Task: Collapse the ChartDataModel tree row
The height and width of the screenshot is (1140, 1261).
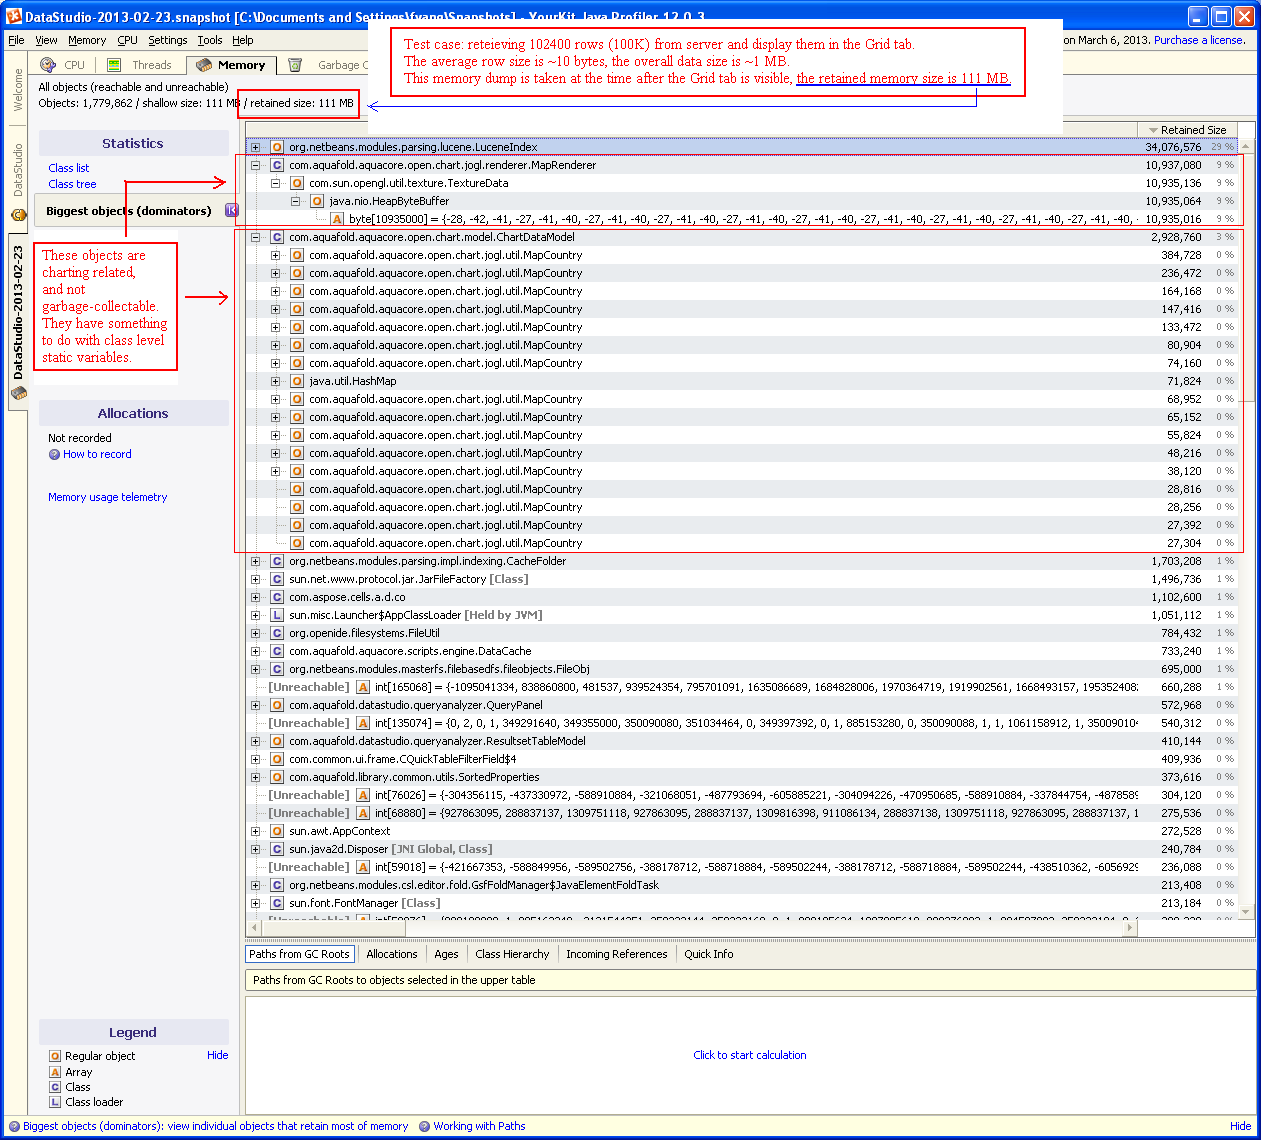Action: (255, 237)
